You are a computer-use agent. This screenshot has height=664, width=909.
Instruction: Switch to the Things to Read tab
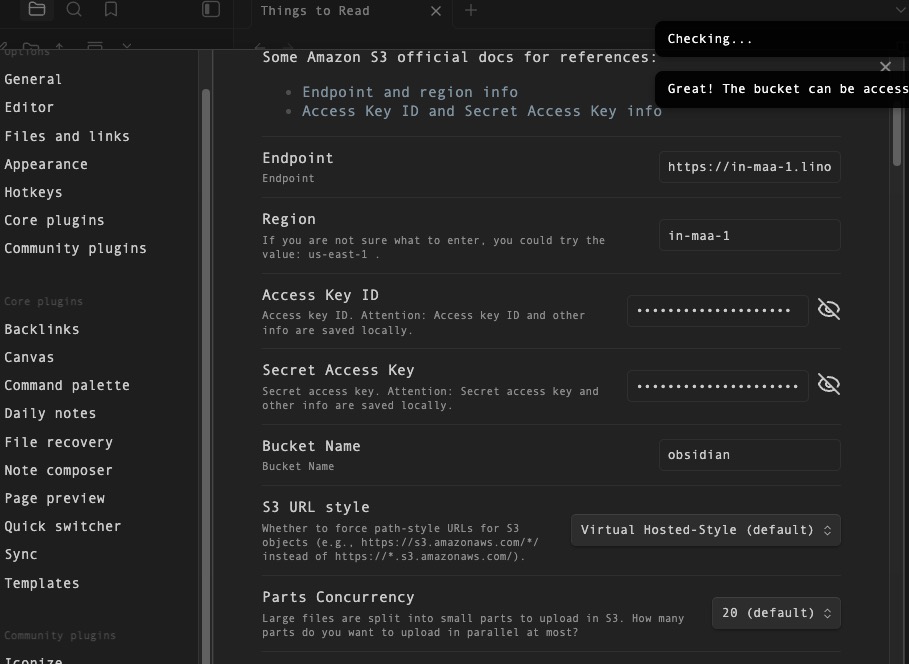[x=315, y=11]
